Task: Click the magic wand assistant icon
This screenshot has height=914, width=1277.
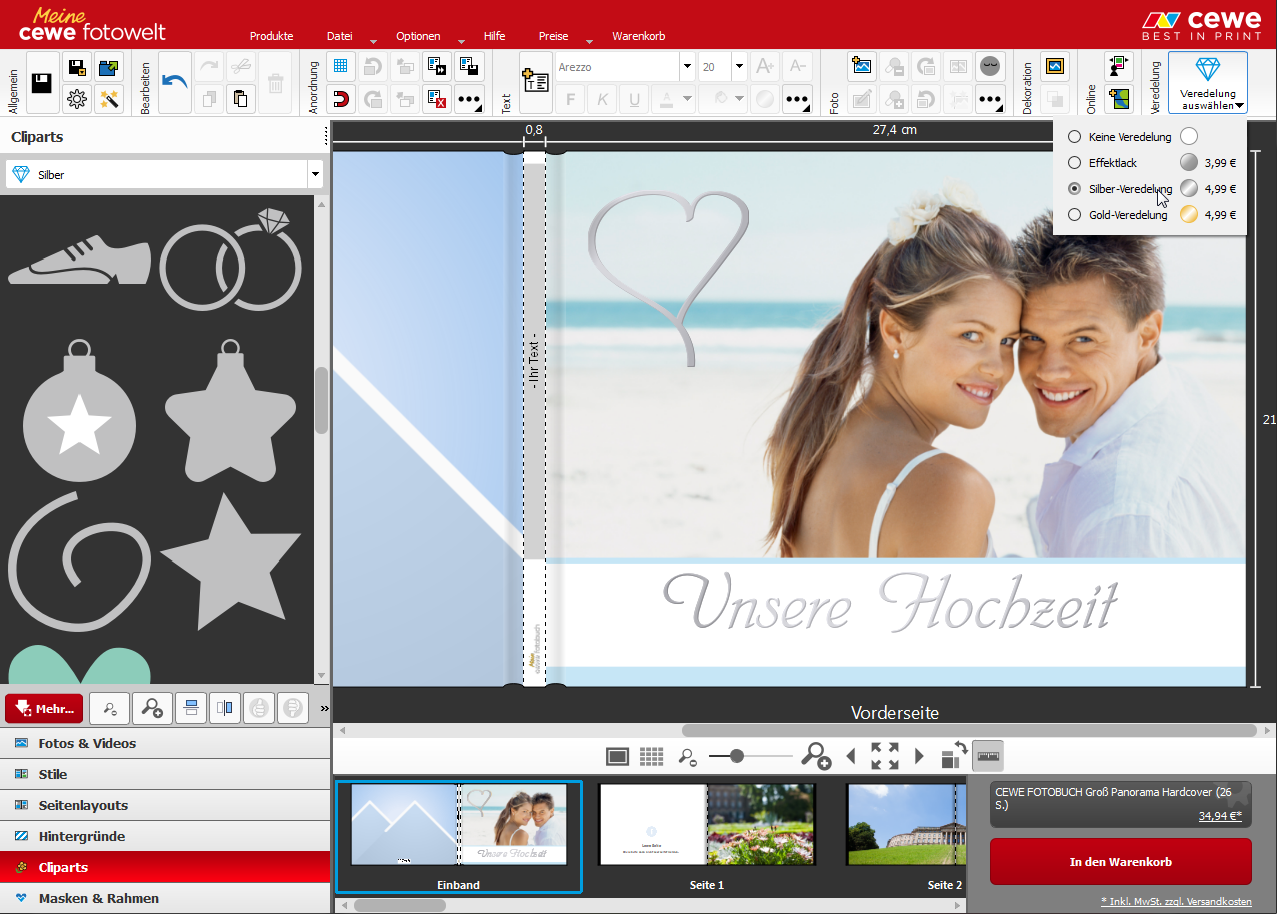Action: click(x=109, y=98)
